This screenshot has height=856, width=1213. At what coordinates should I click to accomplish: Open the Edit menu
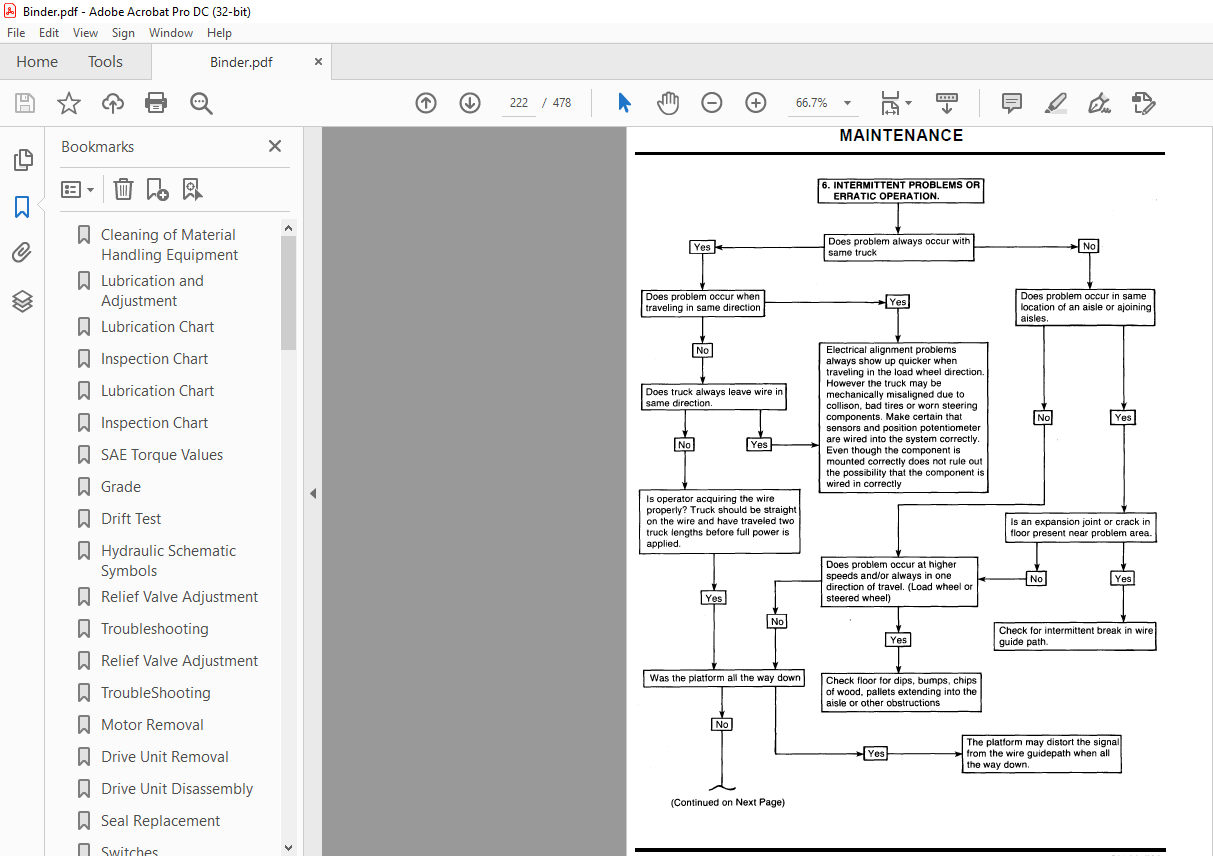pyautogui.click(x=49, y=33)
